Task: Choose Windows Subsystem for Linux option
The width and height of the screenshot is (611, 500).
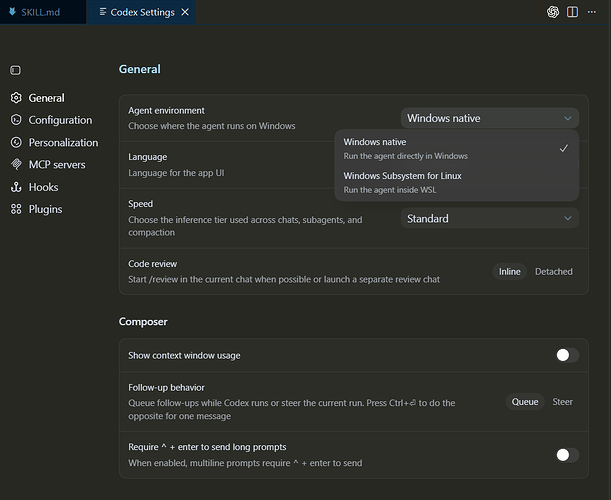Action: [x=457, y=182]
